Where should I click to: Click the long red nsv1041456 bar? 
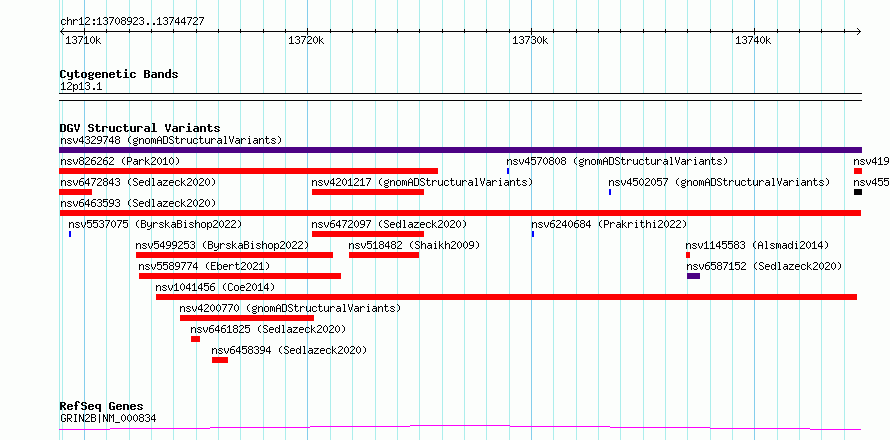(506, 297)
